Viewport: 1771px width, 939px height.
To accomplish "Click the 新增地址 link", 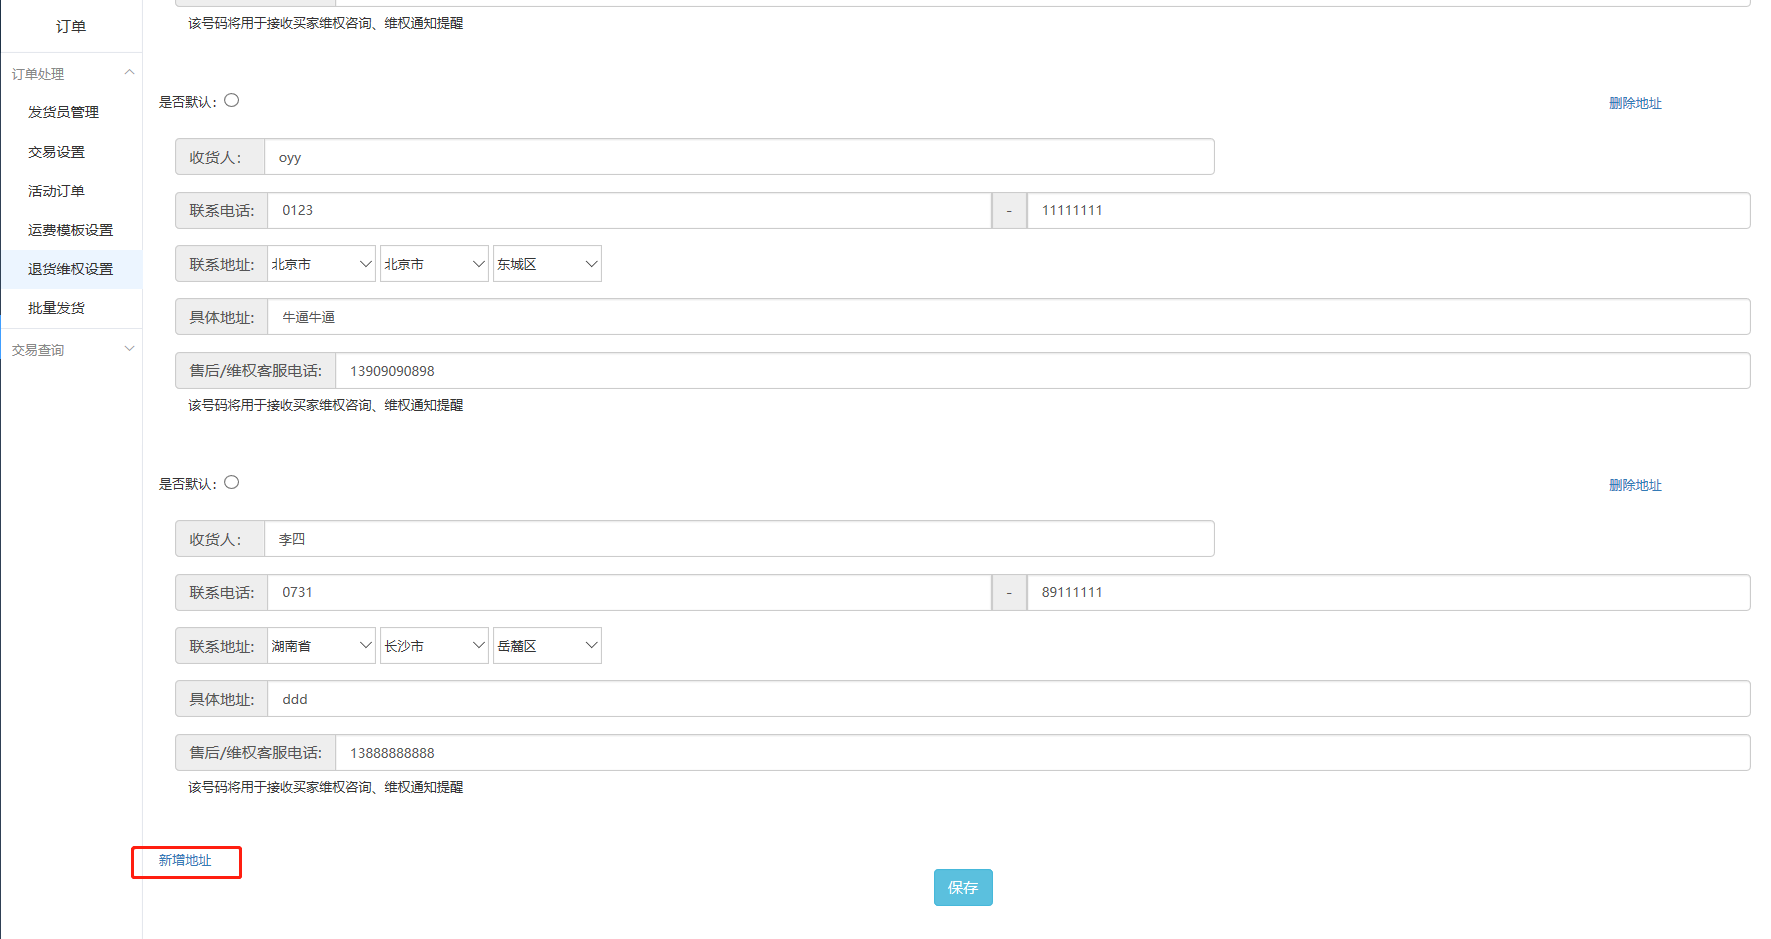I will 185,860.
